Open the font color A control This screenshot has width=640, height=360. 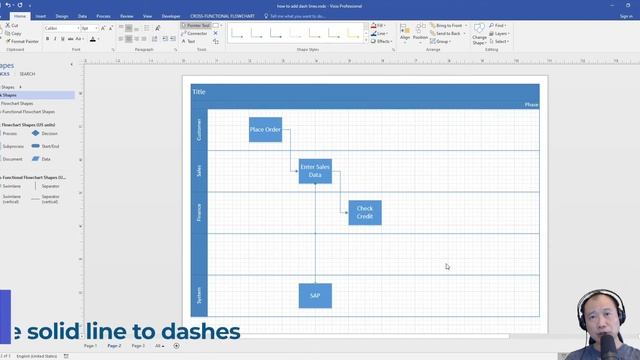[x=93, y=39]
